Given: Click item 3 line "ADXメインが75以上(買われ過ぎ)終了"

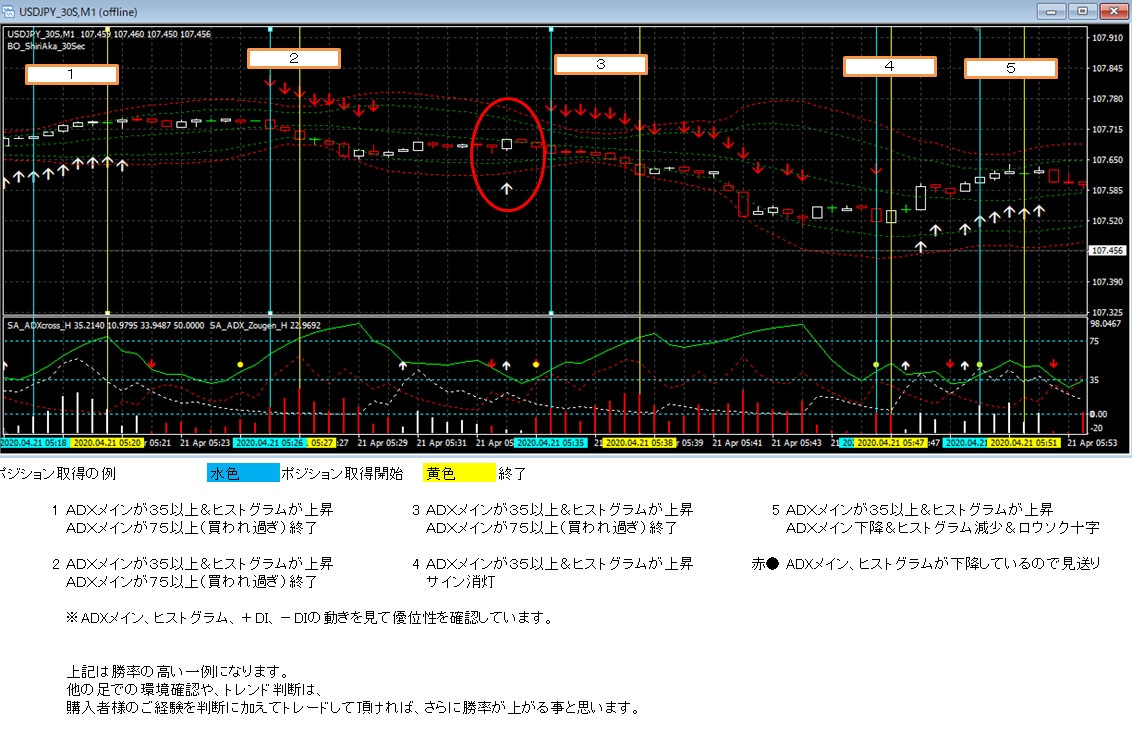Looking at the screenshot, I should 552,527.
